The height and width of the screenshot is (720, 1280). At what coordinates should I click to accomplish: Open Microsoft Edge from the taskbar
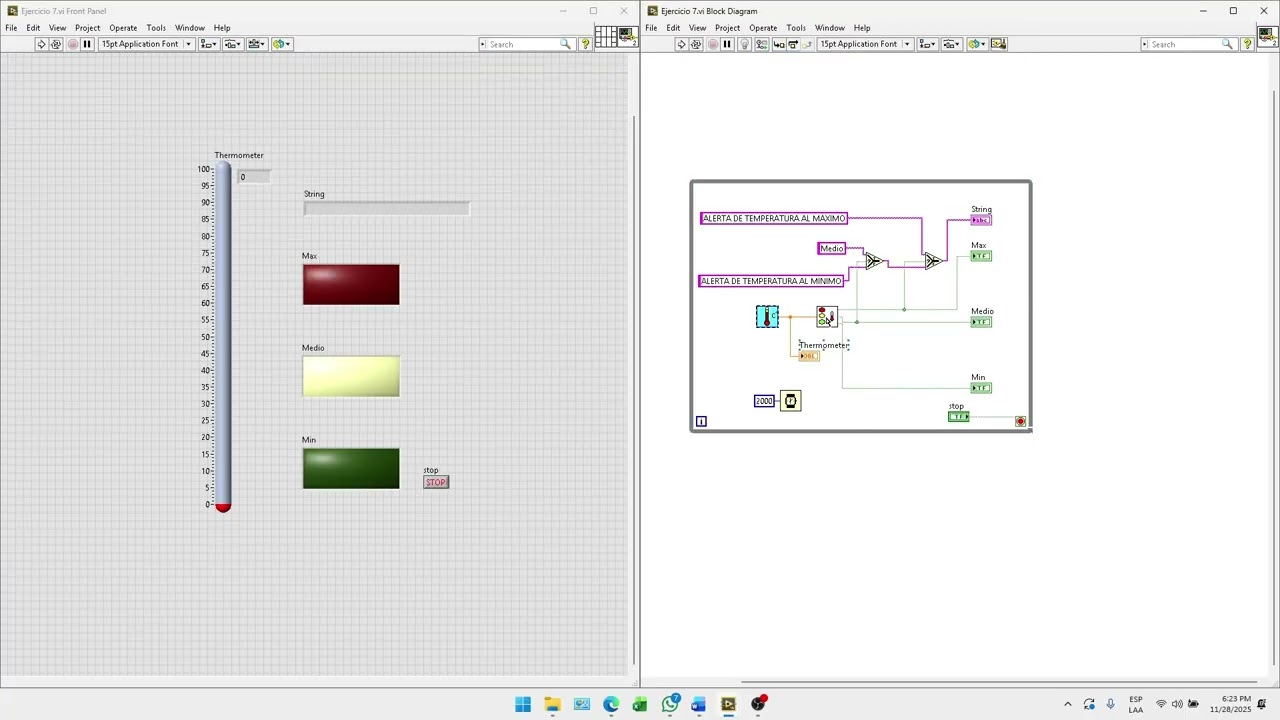pos(611,704)
